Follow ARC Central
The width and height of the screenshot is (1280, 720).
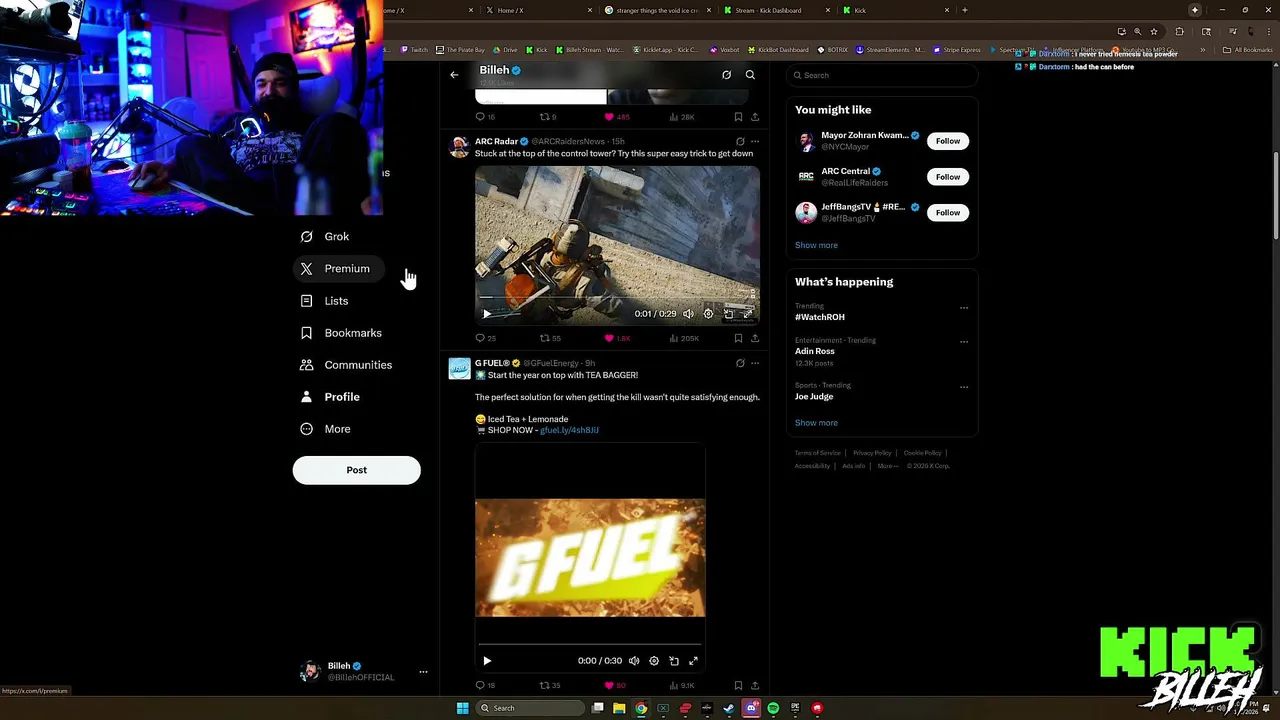pos(948,177)
